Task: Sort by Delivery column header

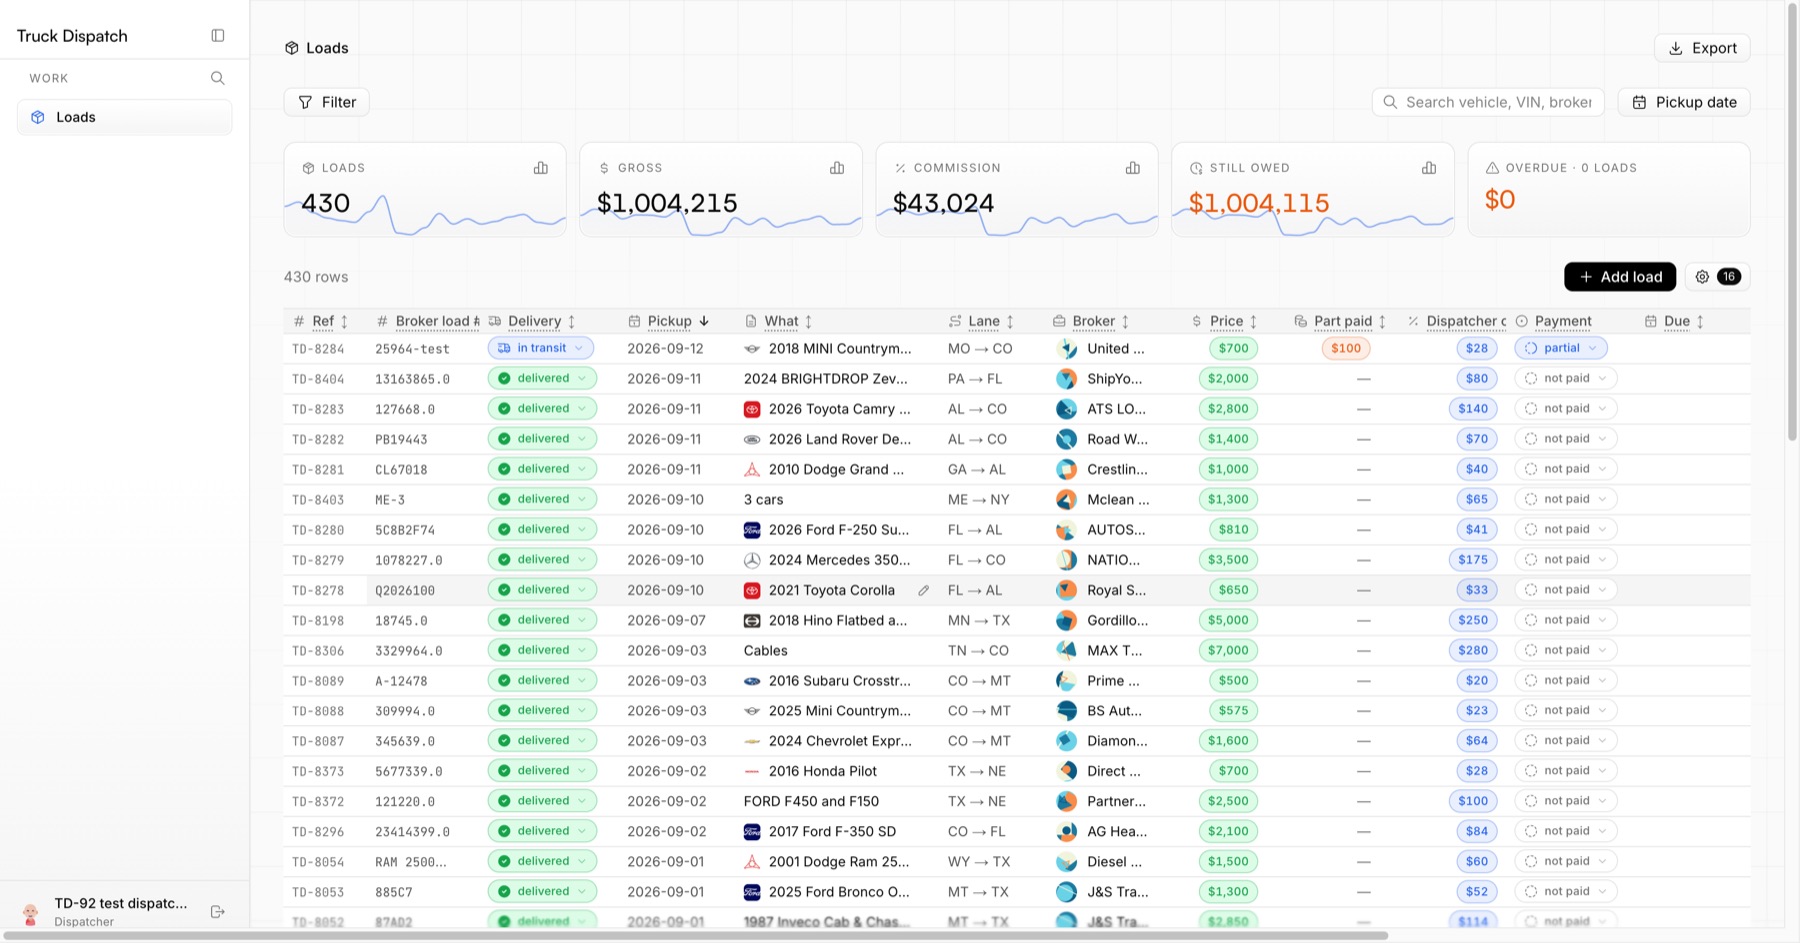Action: [533, 321]
